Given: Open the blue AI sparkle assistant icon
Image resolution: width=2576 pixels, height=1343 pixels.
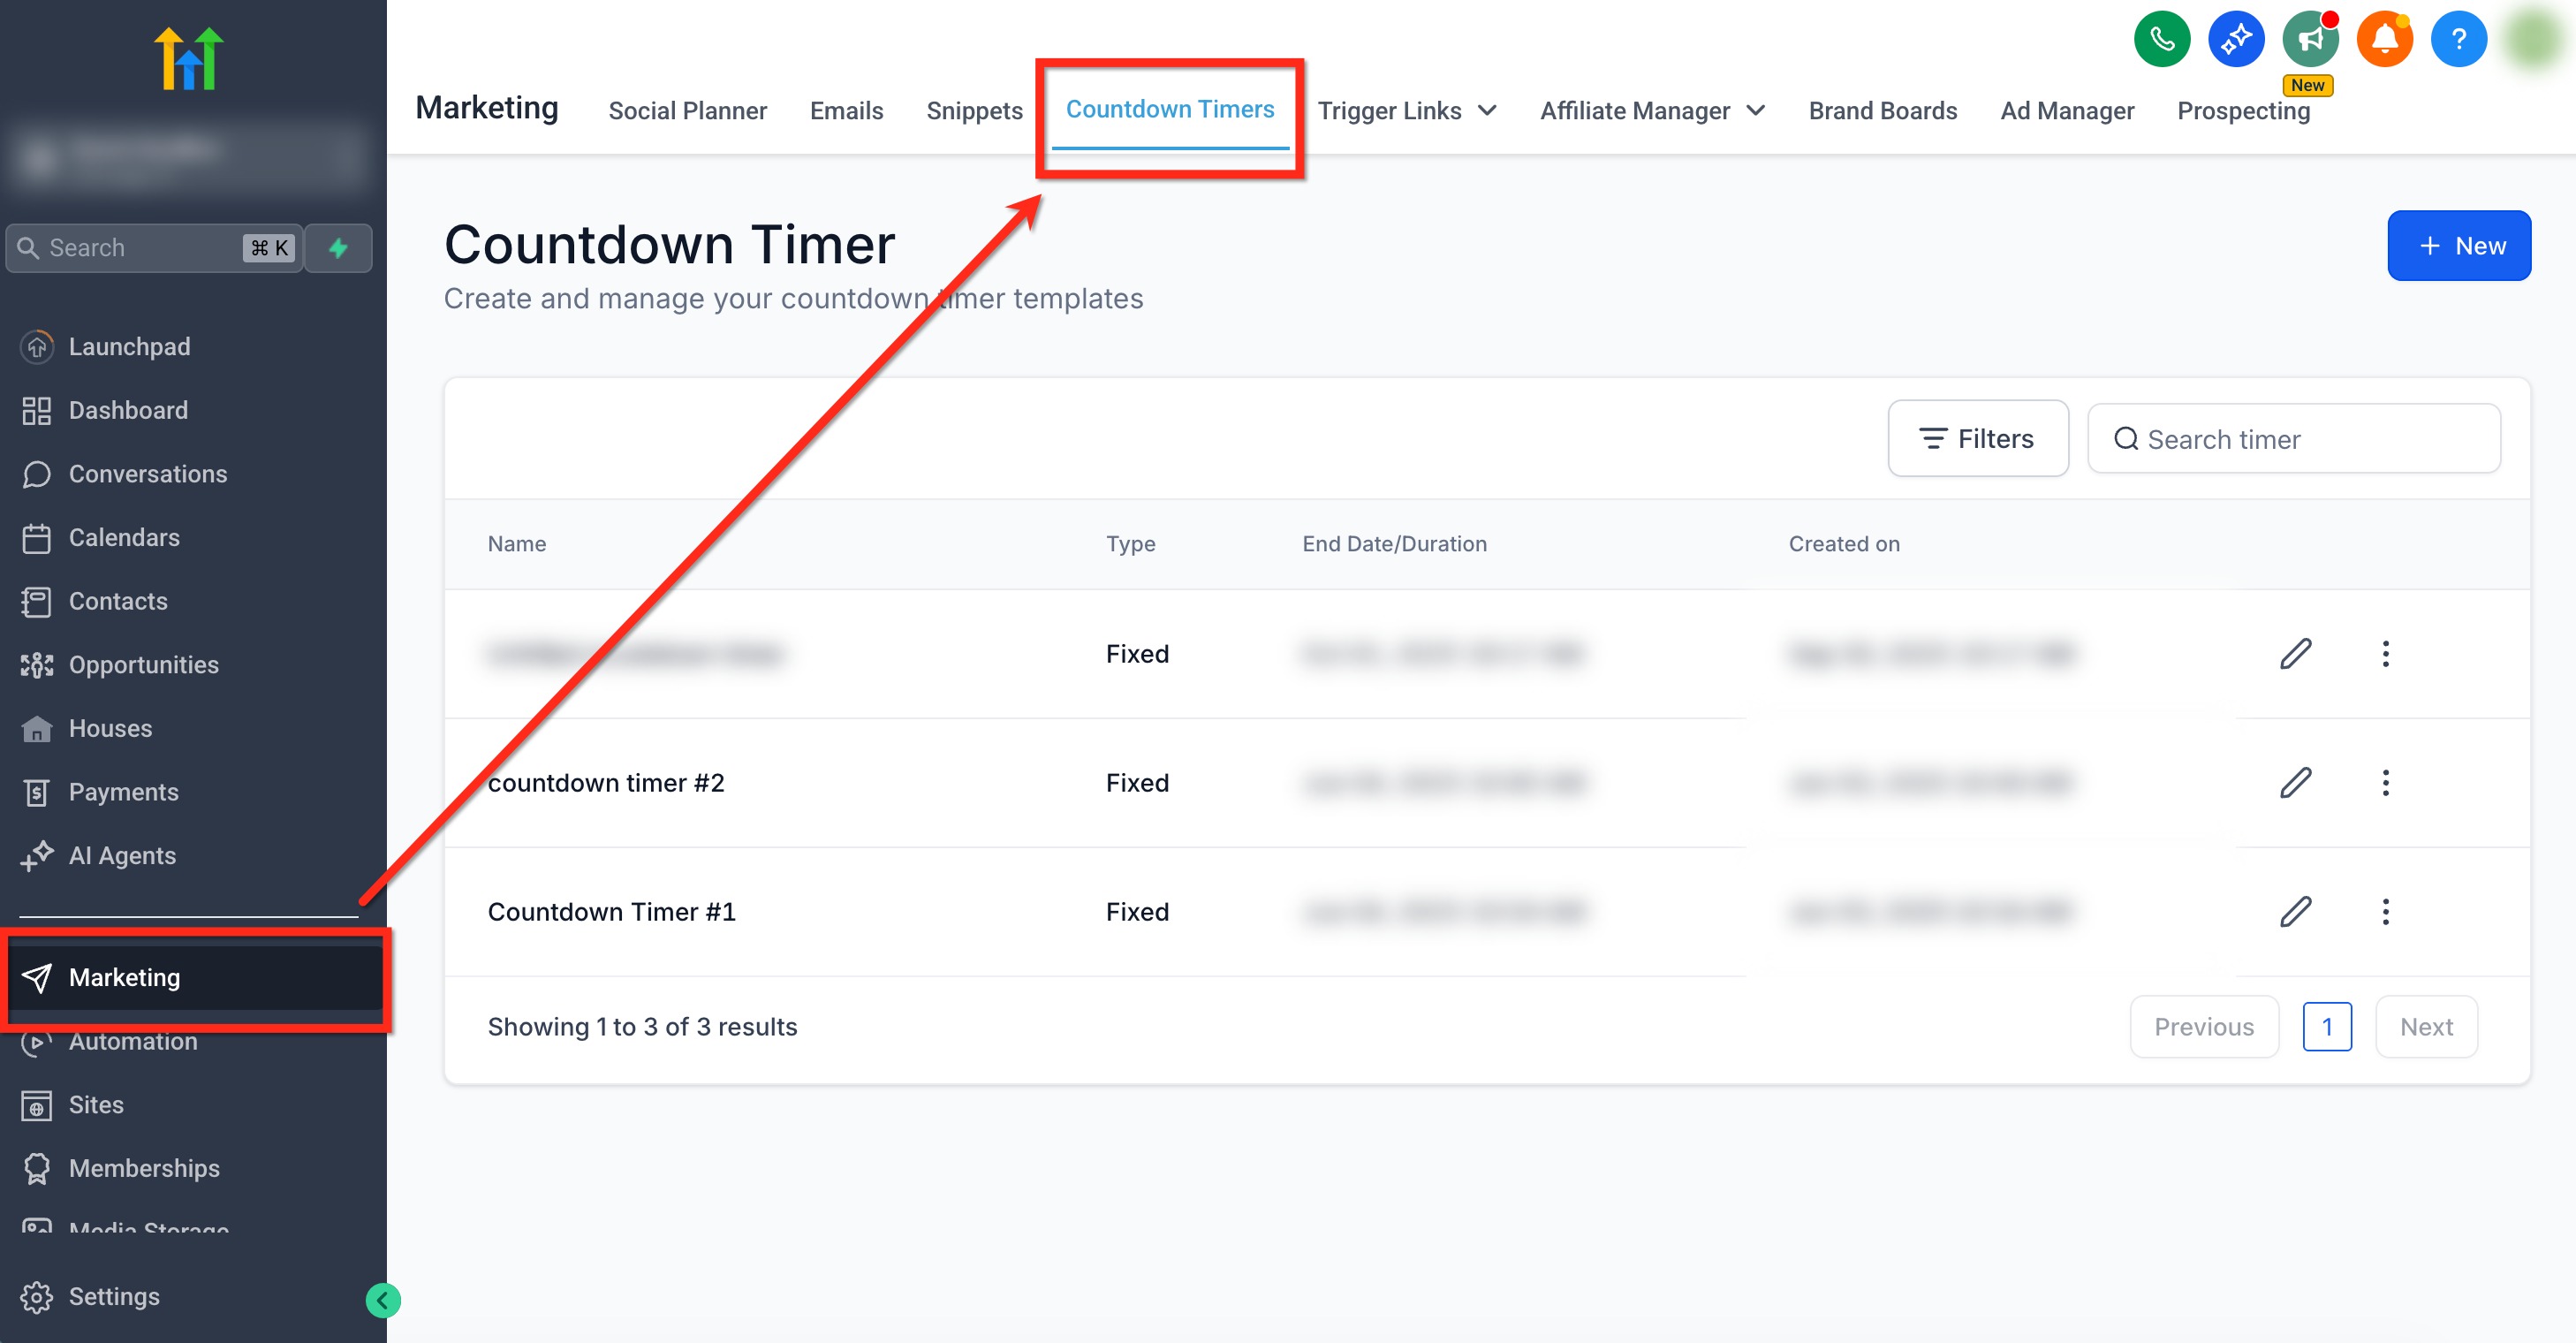Looking at the screenshot, I should click(2235, 40).
